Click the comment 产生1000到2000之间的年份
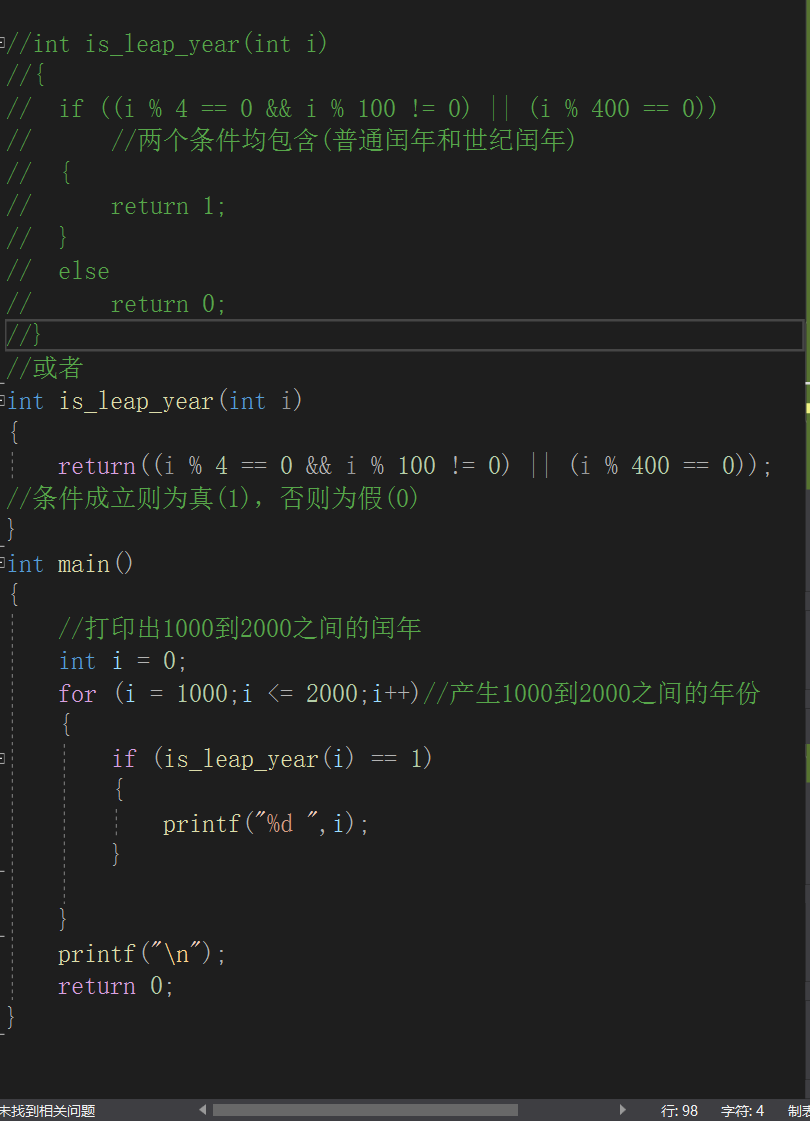 [591, 693]
